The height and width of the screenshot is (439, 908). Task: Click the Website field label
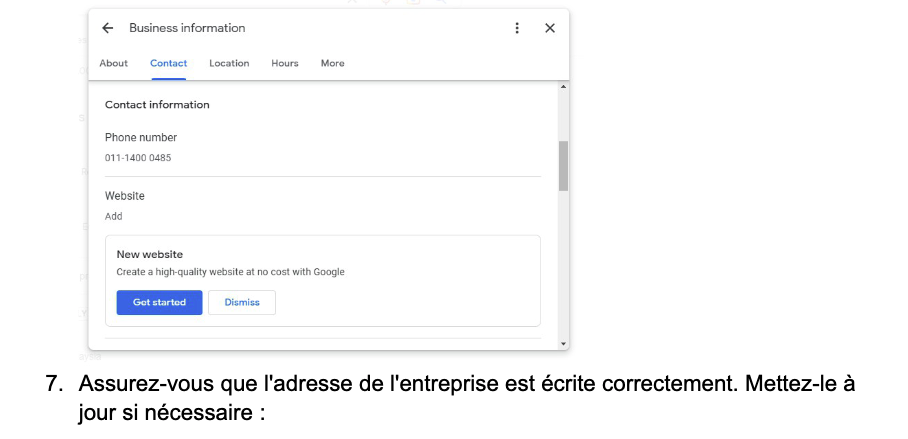click(x=125, y=196)
